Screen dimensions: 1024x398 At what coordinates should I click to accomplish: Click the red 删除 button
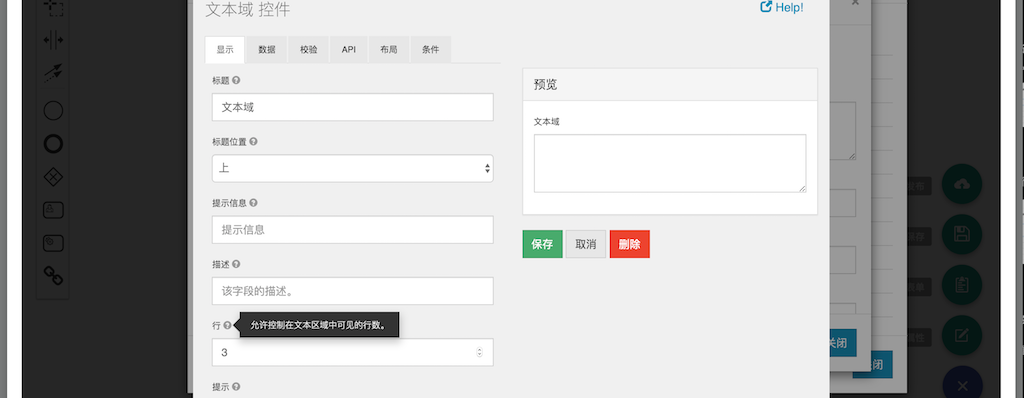630,244
